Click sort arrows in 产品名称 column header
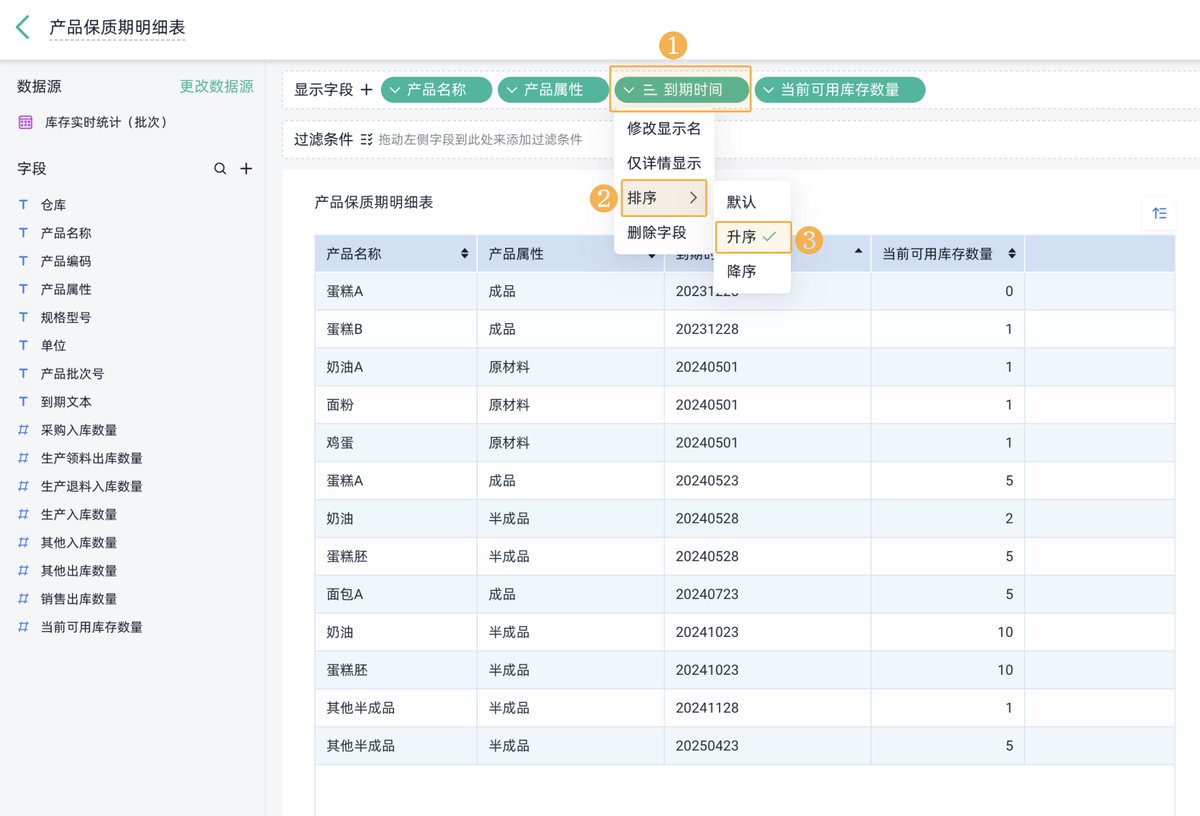This screenshot has width=1200, height=816. [x=464, y=254]
